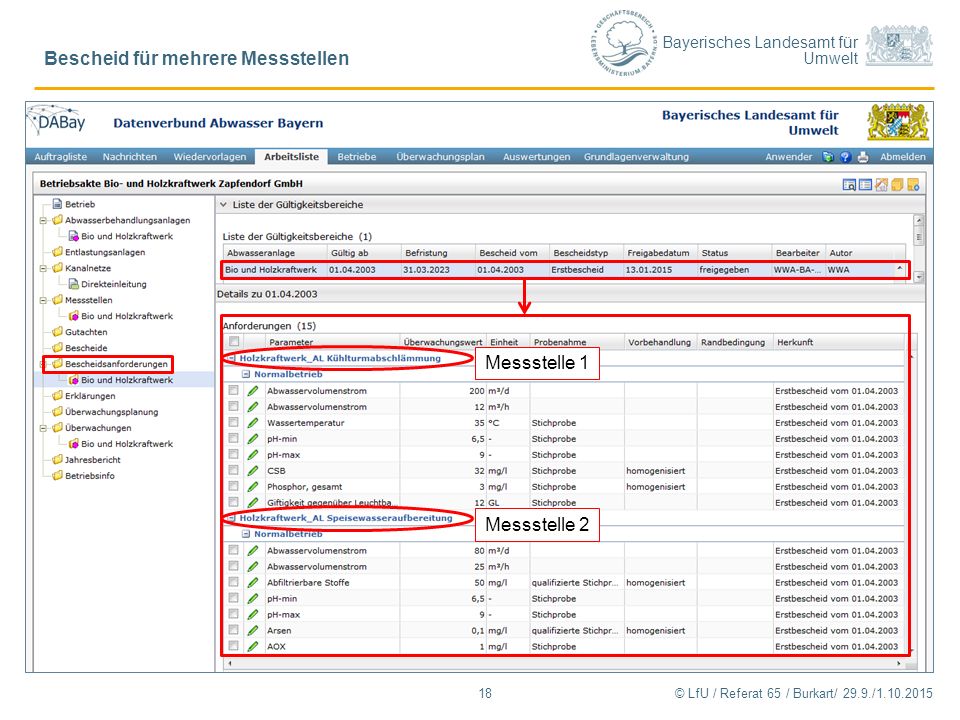The width and height of the screenshot is (960, 720).
Task: Sort by the Herkunft column header
Action: [x=839, y=342]
